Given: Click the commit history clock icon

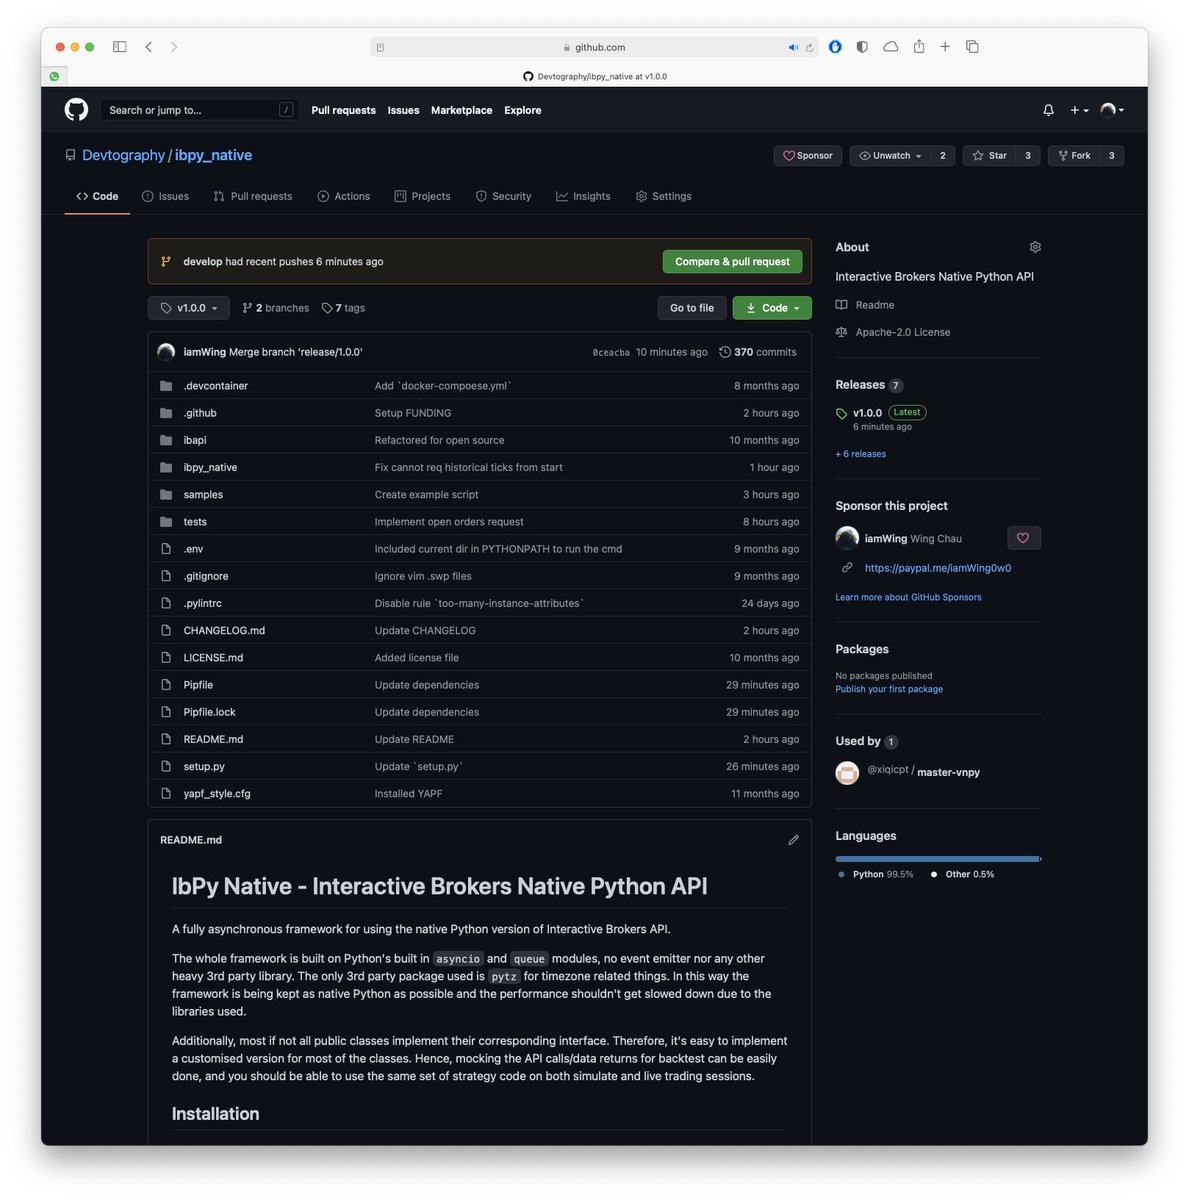Looking at the screenshot, I should [x=725, y=352].
